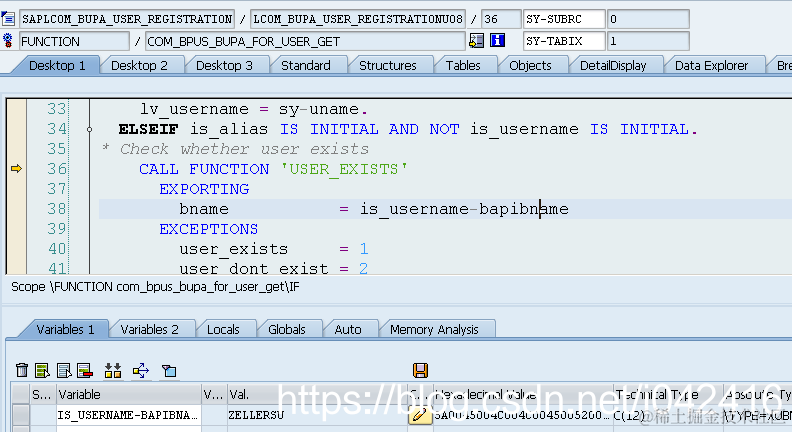Image resolution: width=792 pixels, height=432 pixels.
Task: Select the Auto tab
Action: pos(348,329)
